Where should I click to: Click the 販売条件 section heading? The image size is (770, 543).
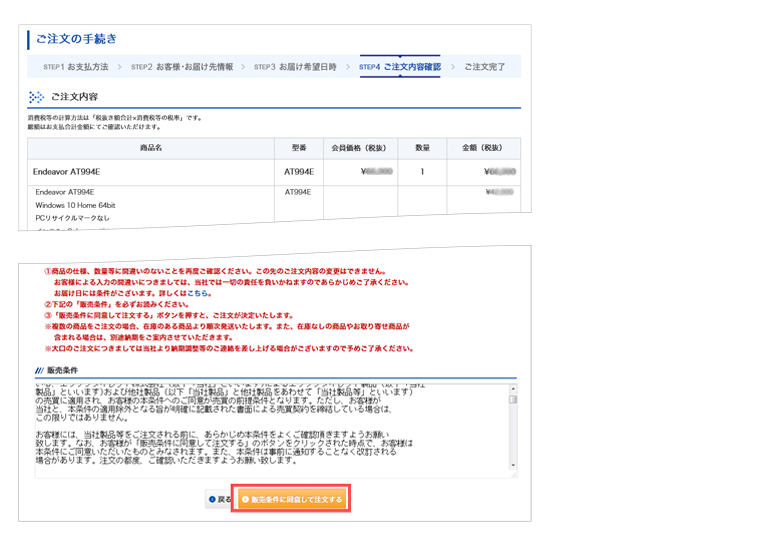[x=62, y=370]
